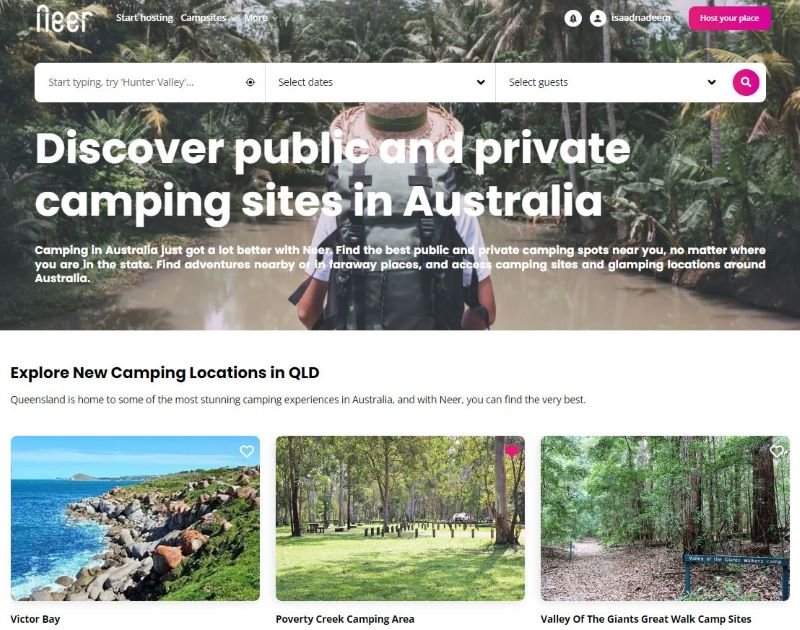The height and width of the screenshot is (630, 800).
Task: Use current location target icon
Action: coord(250,82)
